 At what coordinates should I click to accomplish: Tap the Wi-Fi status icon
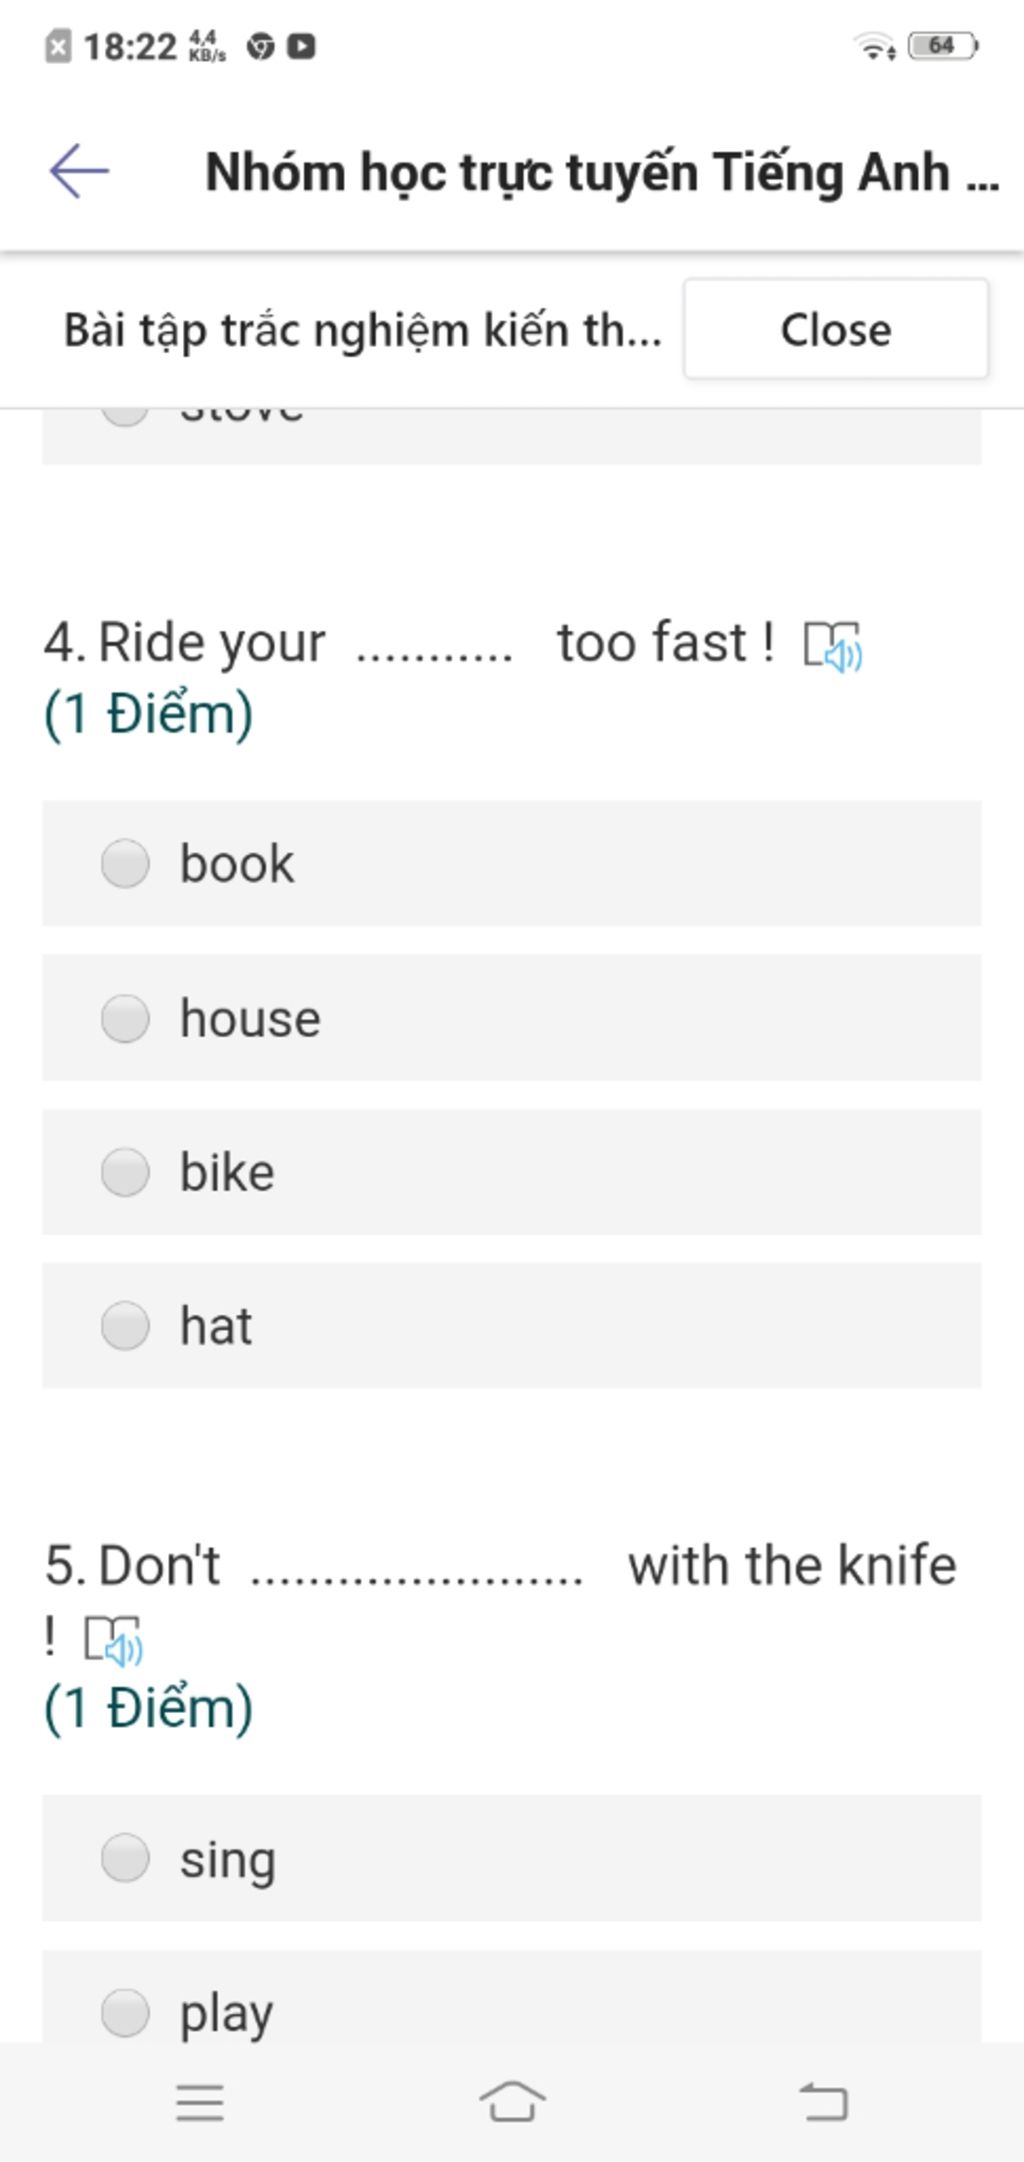pos(874,46)
